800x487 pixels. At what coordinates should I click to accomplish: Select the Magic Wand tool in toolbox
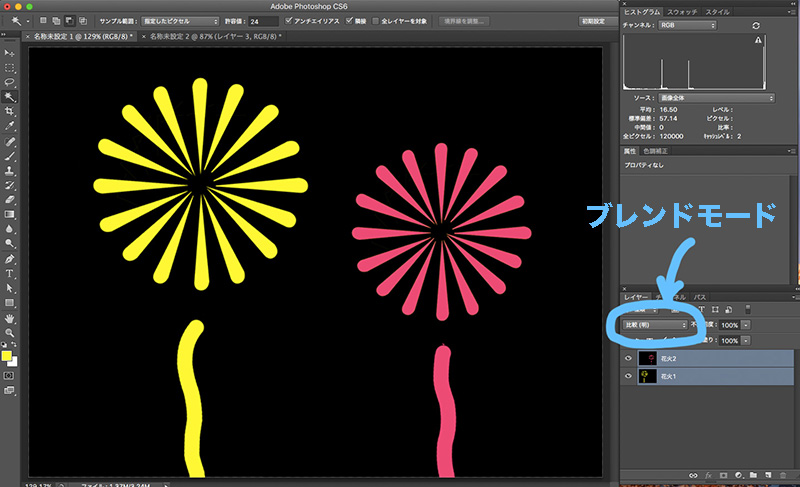10,97
